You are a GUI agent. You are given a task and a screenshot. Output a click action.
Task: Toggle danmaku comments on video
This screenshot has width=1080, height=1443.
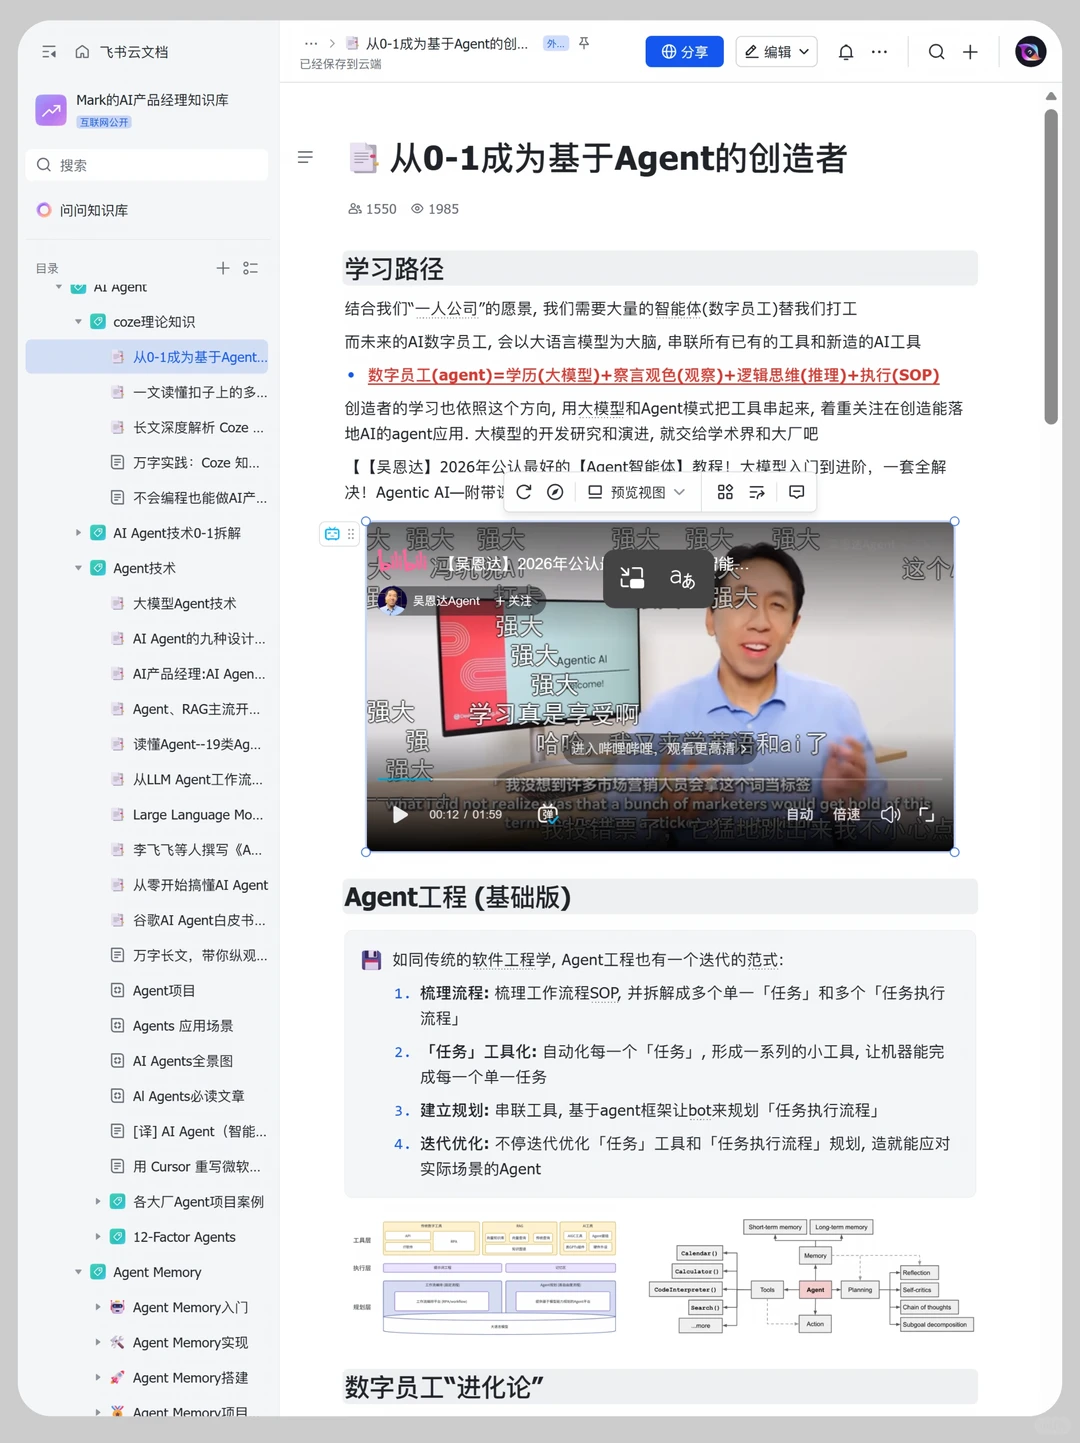tap(547, 814)
